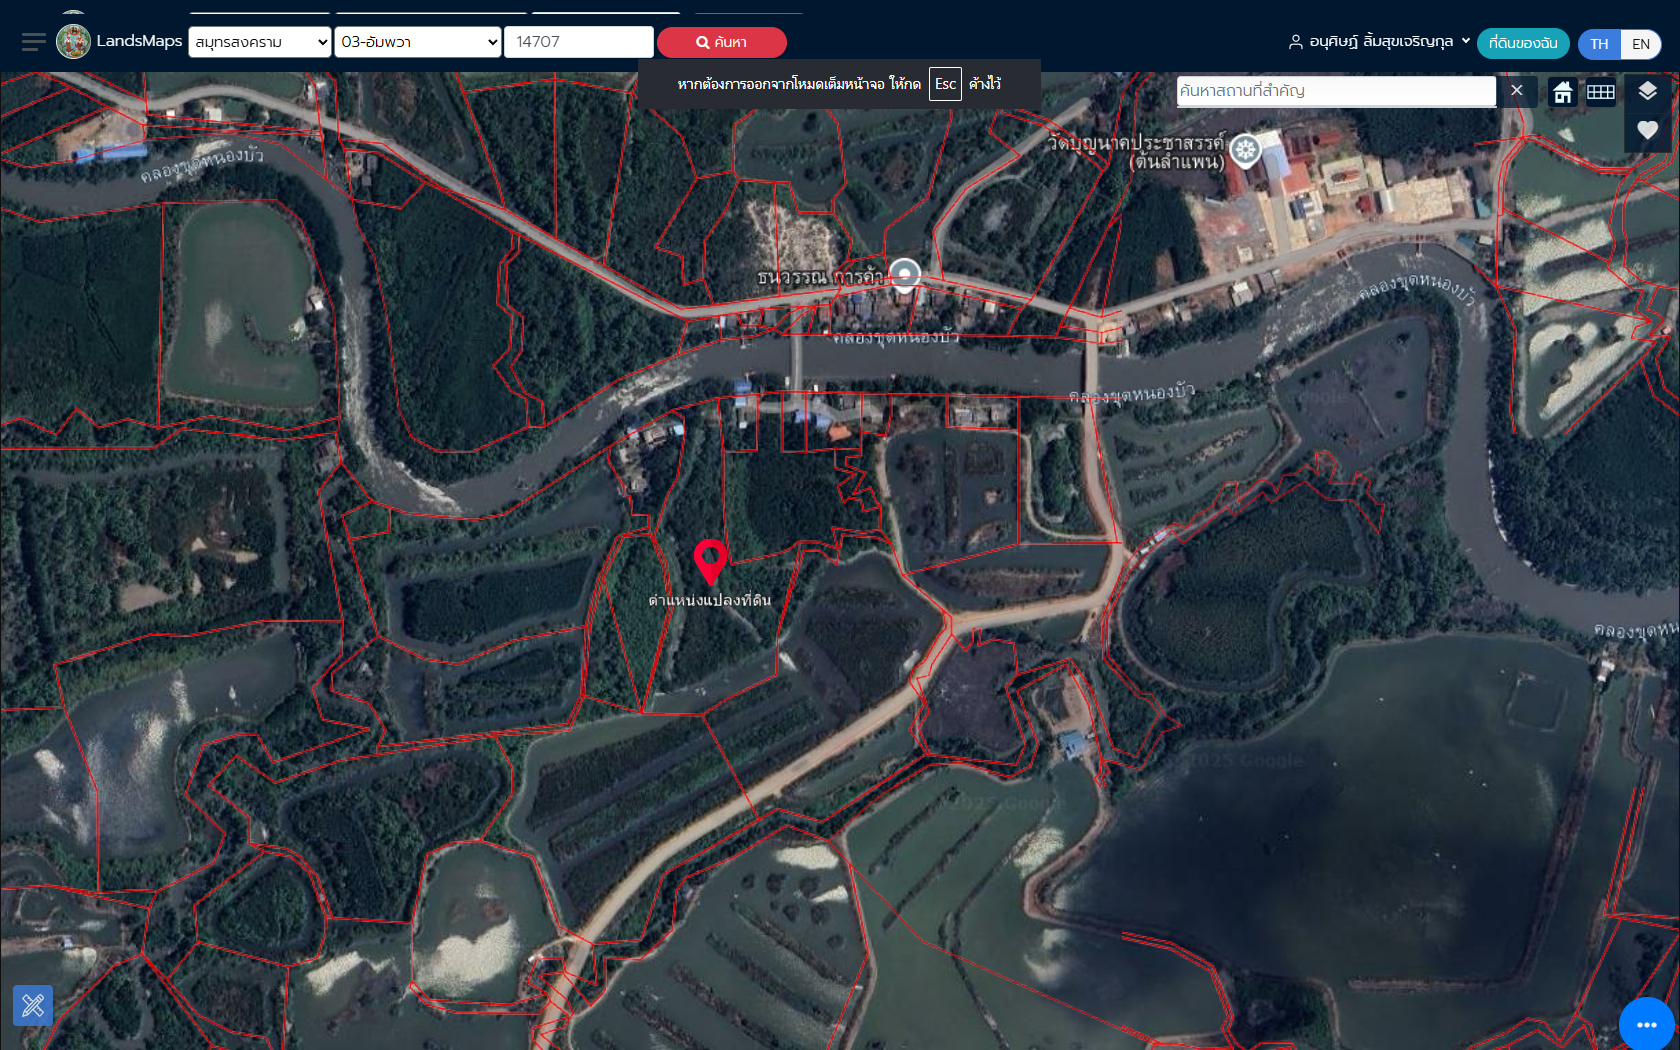Open the map layers panel
Viewport: 1680px width, 1050px height.
[x=1647, y=91]
